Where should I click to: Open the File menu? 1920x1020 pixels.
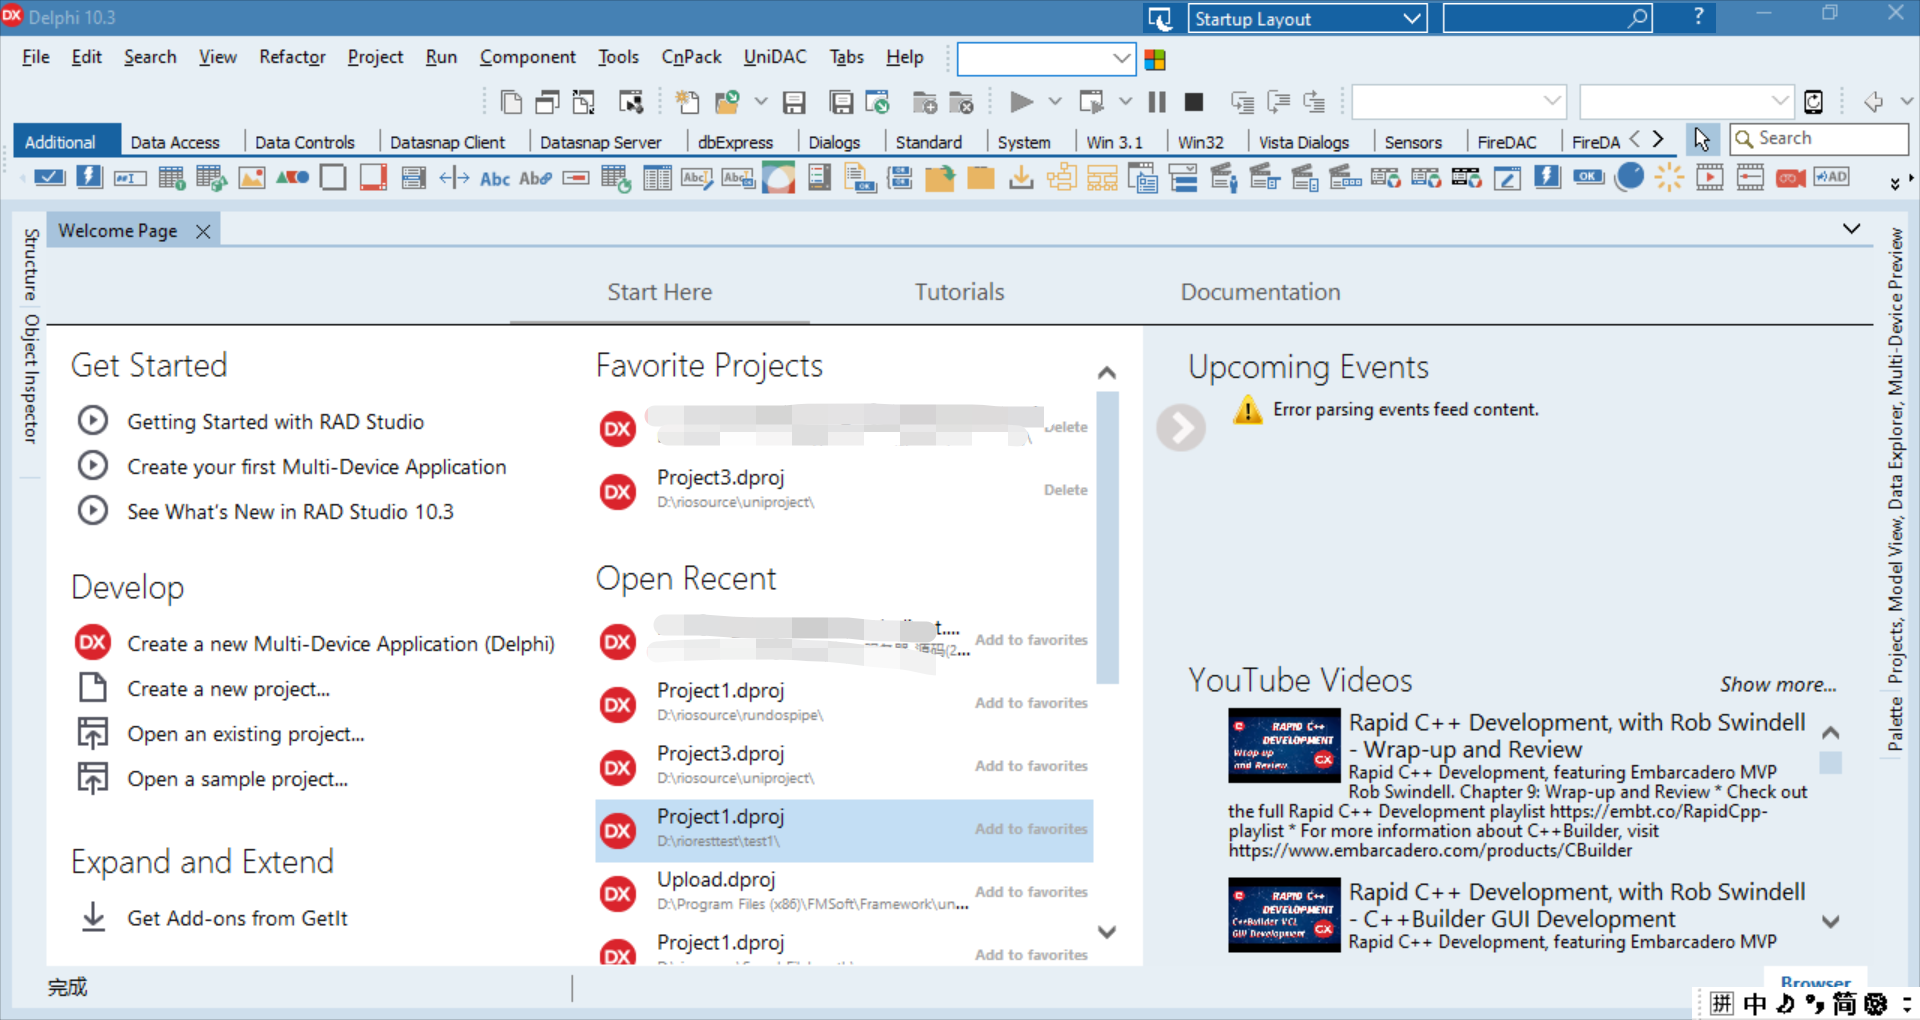point(36,57)
